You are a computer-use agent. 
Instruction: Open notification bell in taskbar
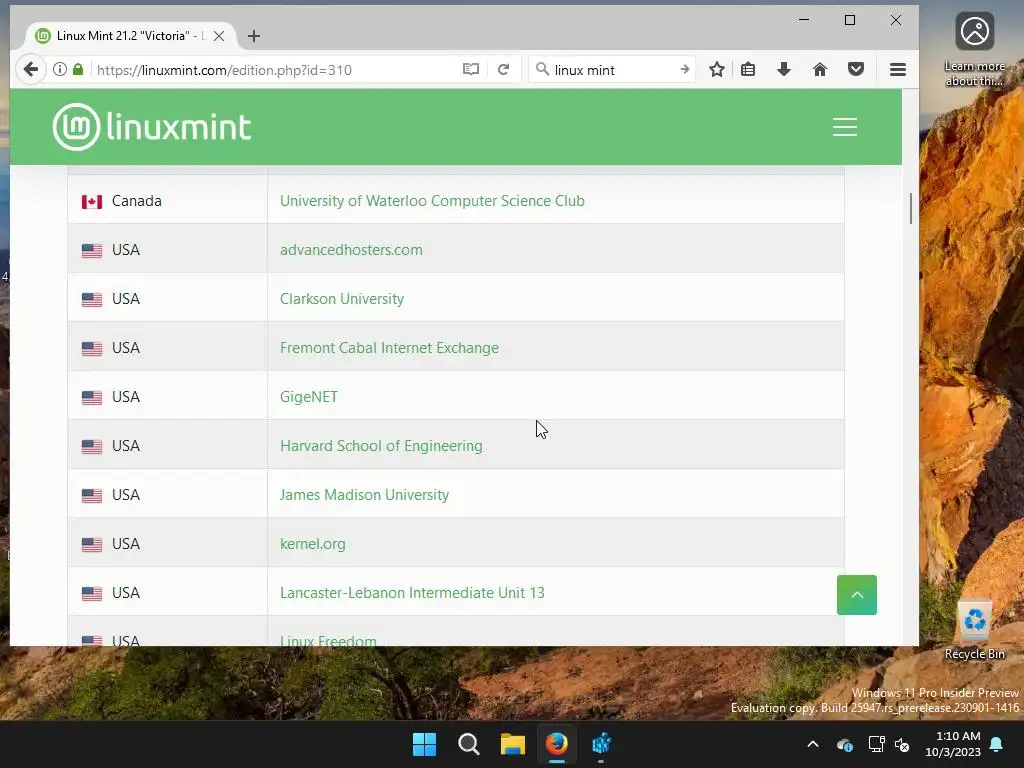(x=997, y=744)
